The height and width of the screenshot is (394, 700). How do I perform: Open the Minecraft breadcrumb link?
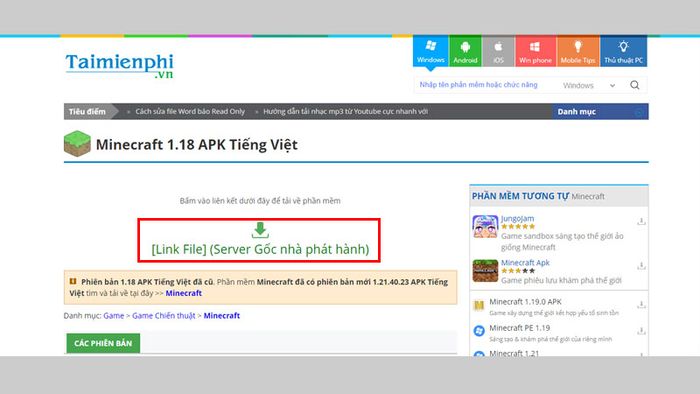221,315
